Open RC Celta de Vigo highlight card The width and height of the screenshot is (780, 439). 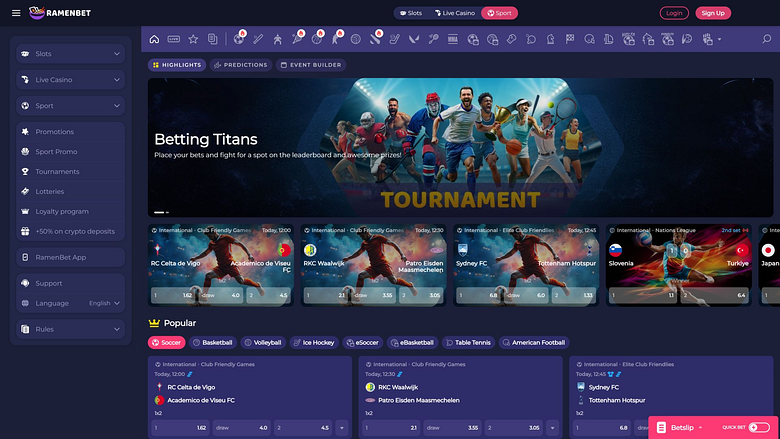[221, 265]
